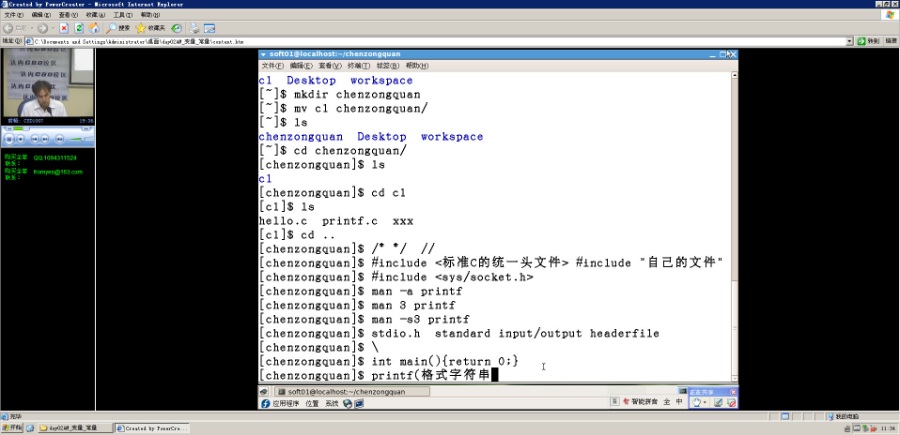Click the Go (转到) button
The image size is (900, 435).
pos(868,41)
